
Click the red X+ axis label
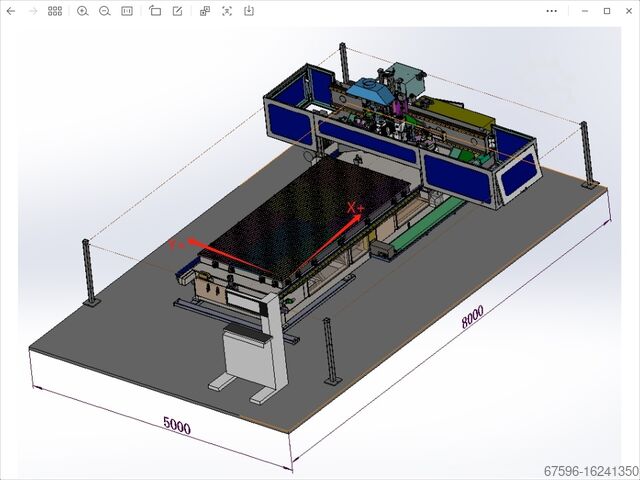click(355, 208)
